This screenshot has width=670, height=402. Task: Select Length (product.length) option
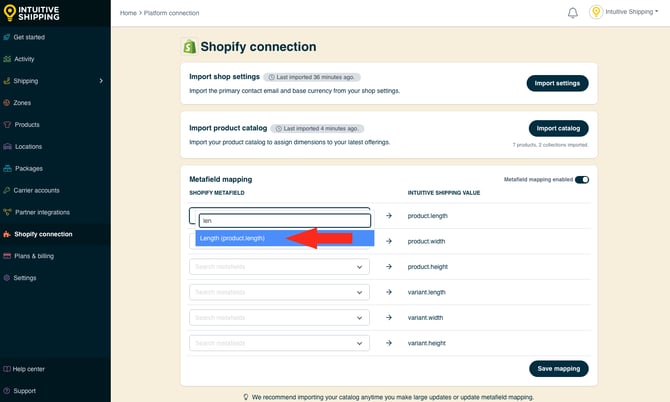pos(285,238)
